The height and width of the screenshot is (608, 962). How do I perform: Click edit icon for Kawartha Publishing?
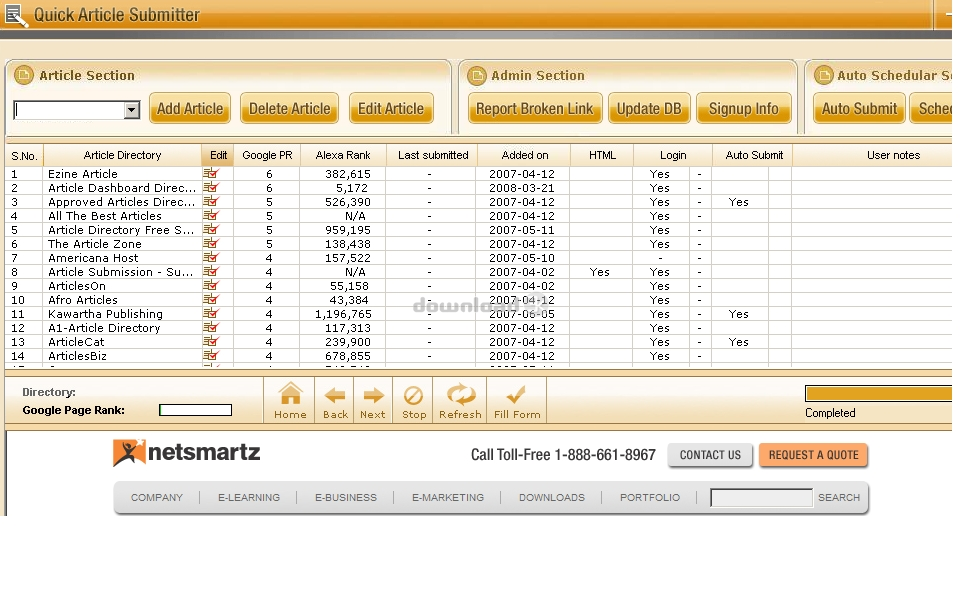[x=211, y=314]
